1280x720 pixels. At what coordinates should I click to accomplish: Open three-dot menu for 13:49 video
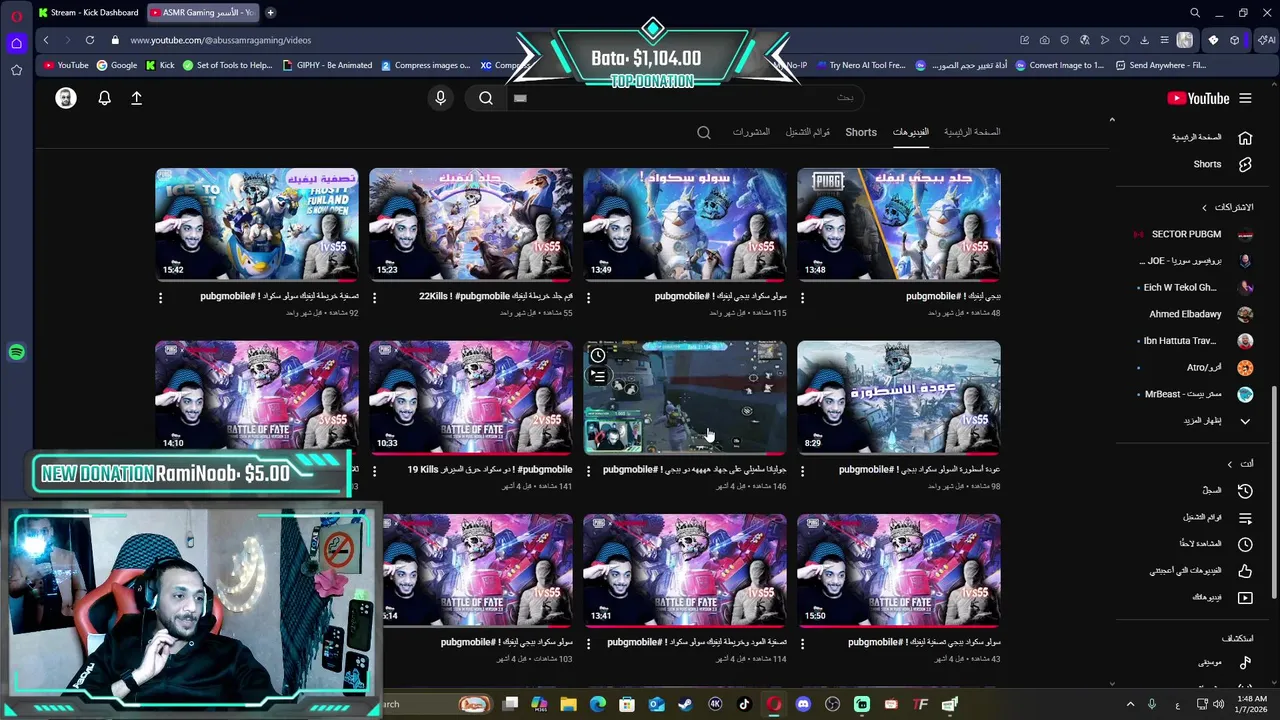[x=588, y=298]
